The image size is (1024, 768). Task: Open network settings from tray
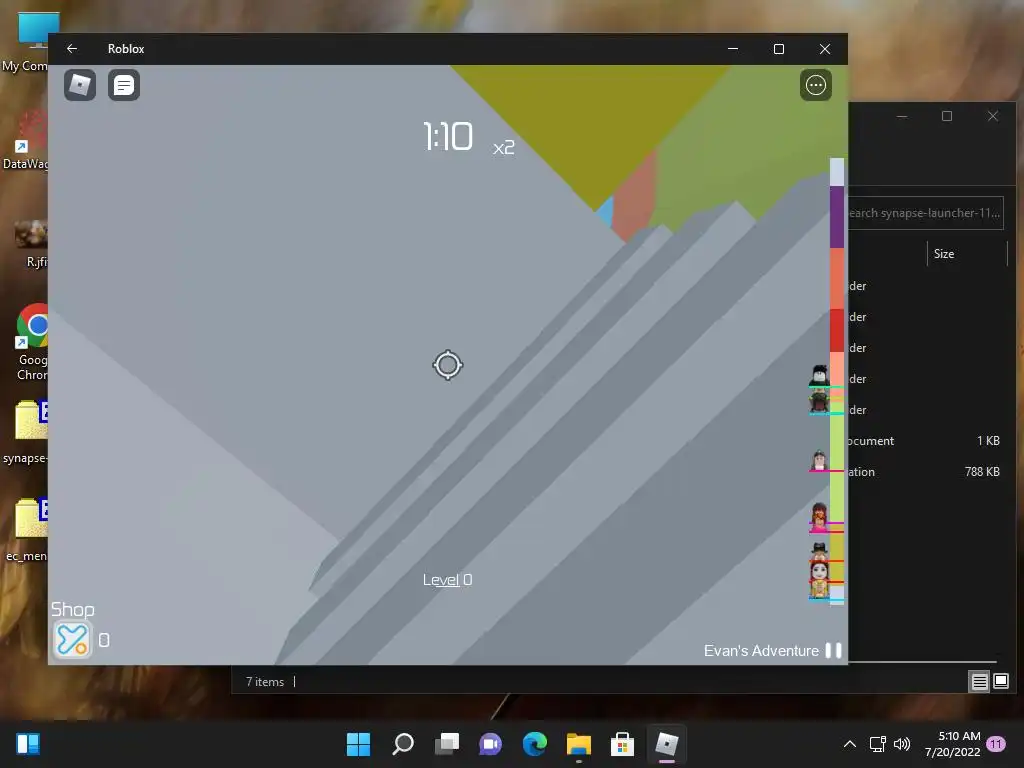pyautogui.click(x=878, y=744)
